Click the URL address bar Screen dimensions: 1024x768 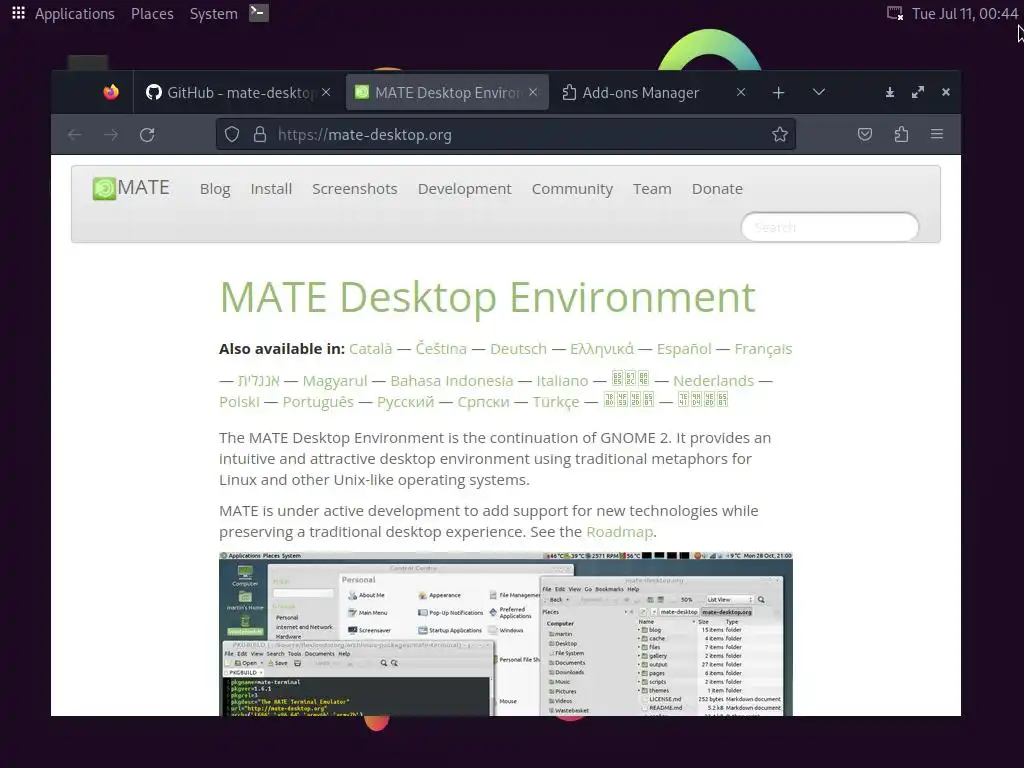(506, 135)
